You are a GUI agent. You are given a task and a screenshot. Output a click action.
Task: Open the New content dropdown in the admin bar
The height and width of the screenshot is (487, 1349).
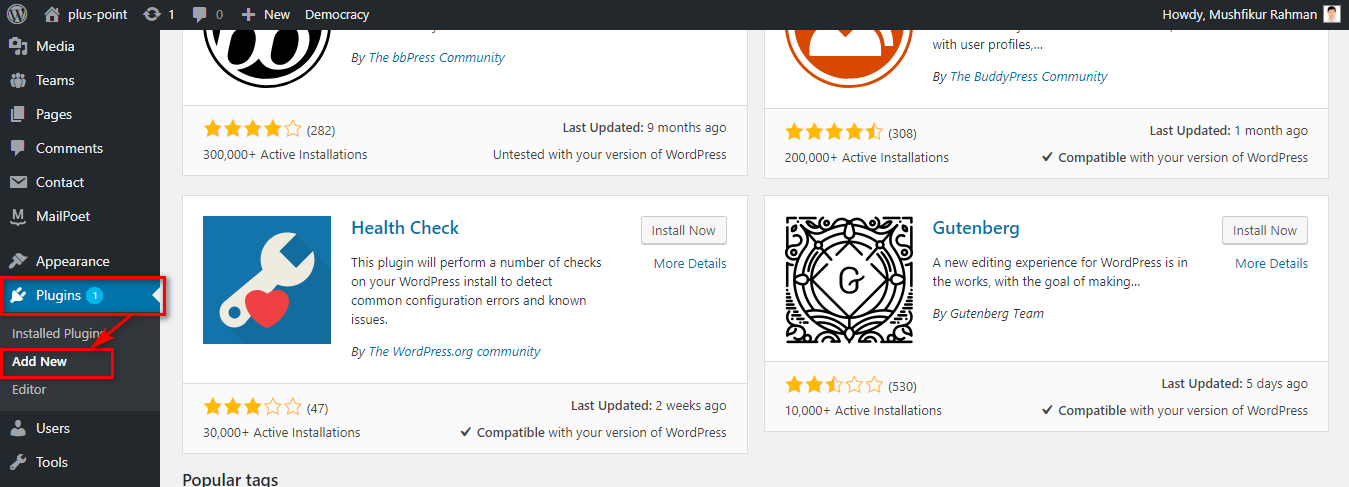pos(266,14)
